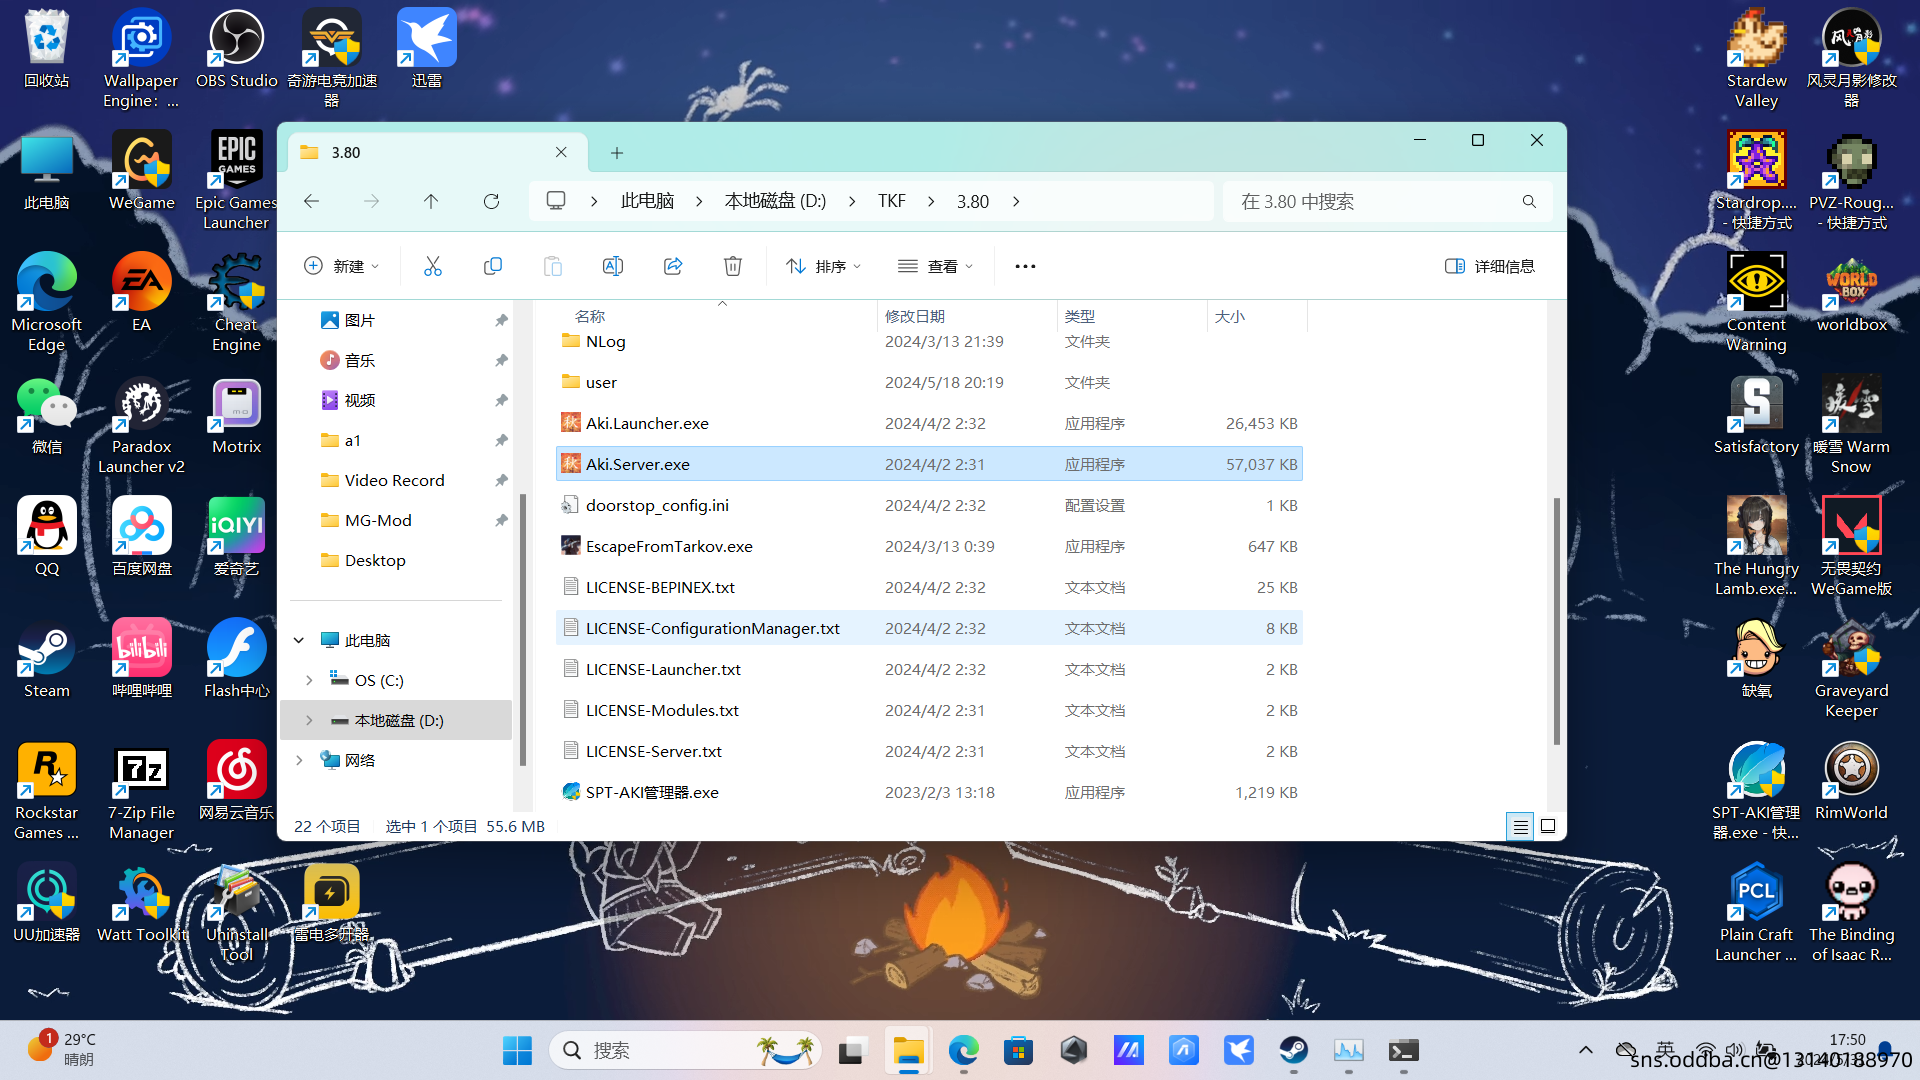Go back with the navigation arrow
This screenshot has width=1920, height=1080.
[311, 201]
